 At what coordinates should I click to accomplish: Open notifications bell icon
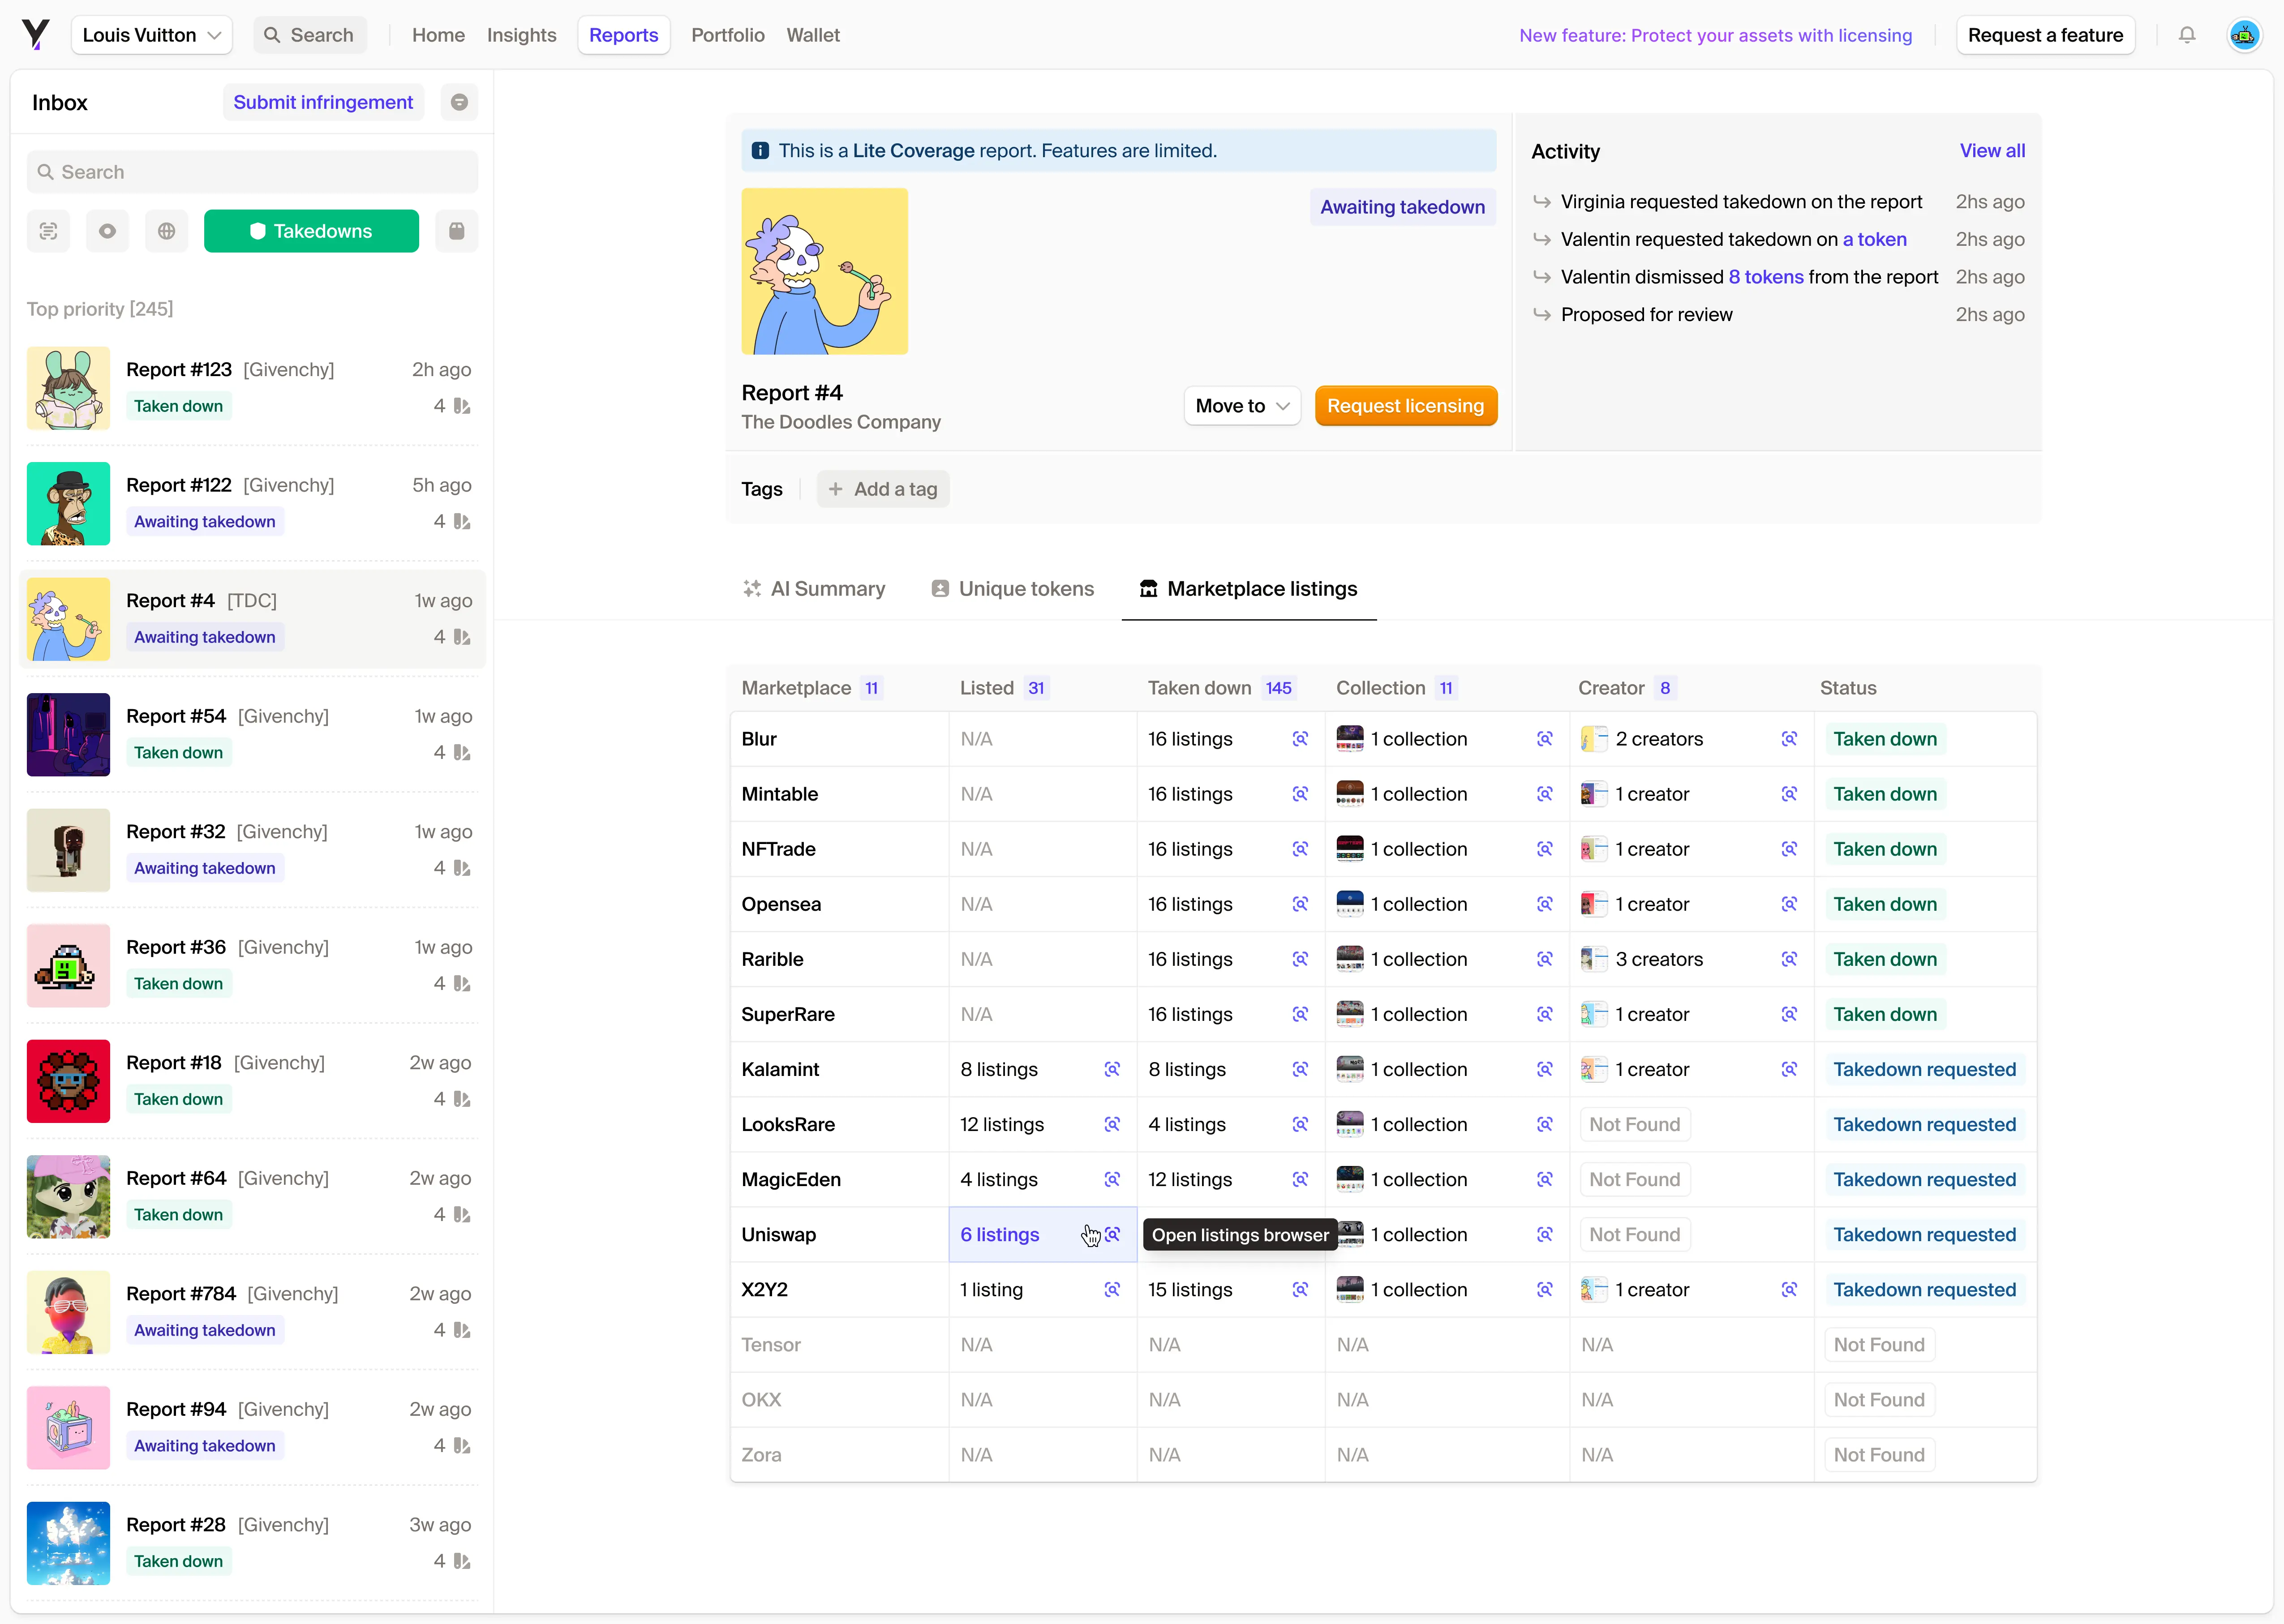click(x=2187, y=35)
